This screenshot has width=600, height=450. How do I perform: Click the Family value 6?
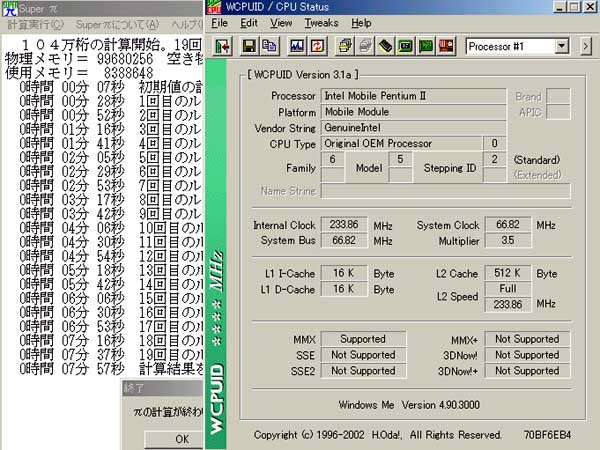pyautogui.click(x=333, y=159)
